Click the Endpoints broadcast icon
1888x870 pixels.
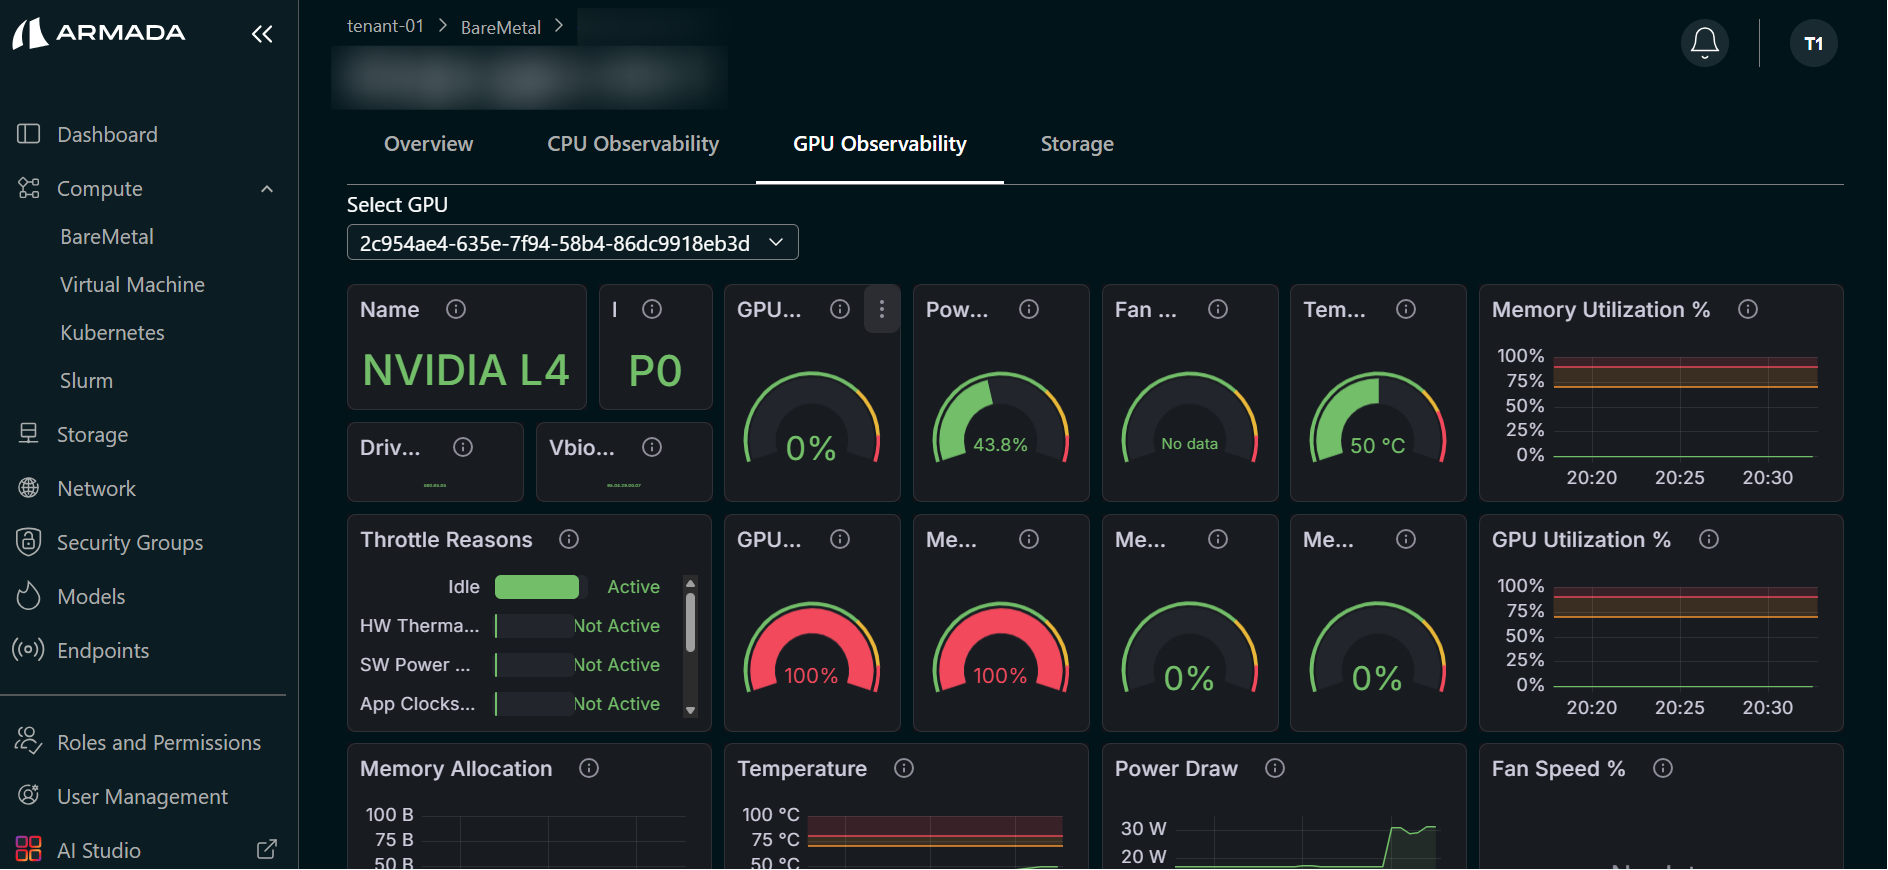28,650
